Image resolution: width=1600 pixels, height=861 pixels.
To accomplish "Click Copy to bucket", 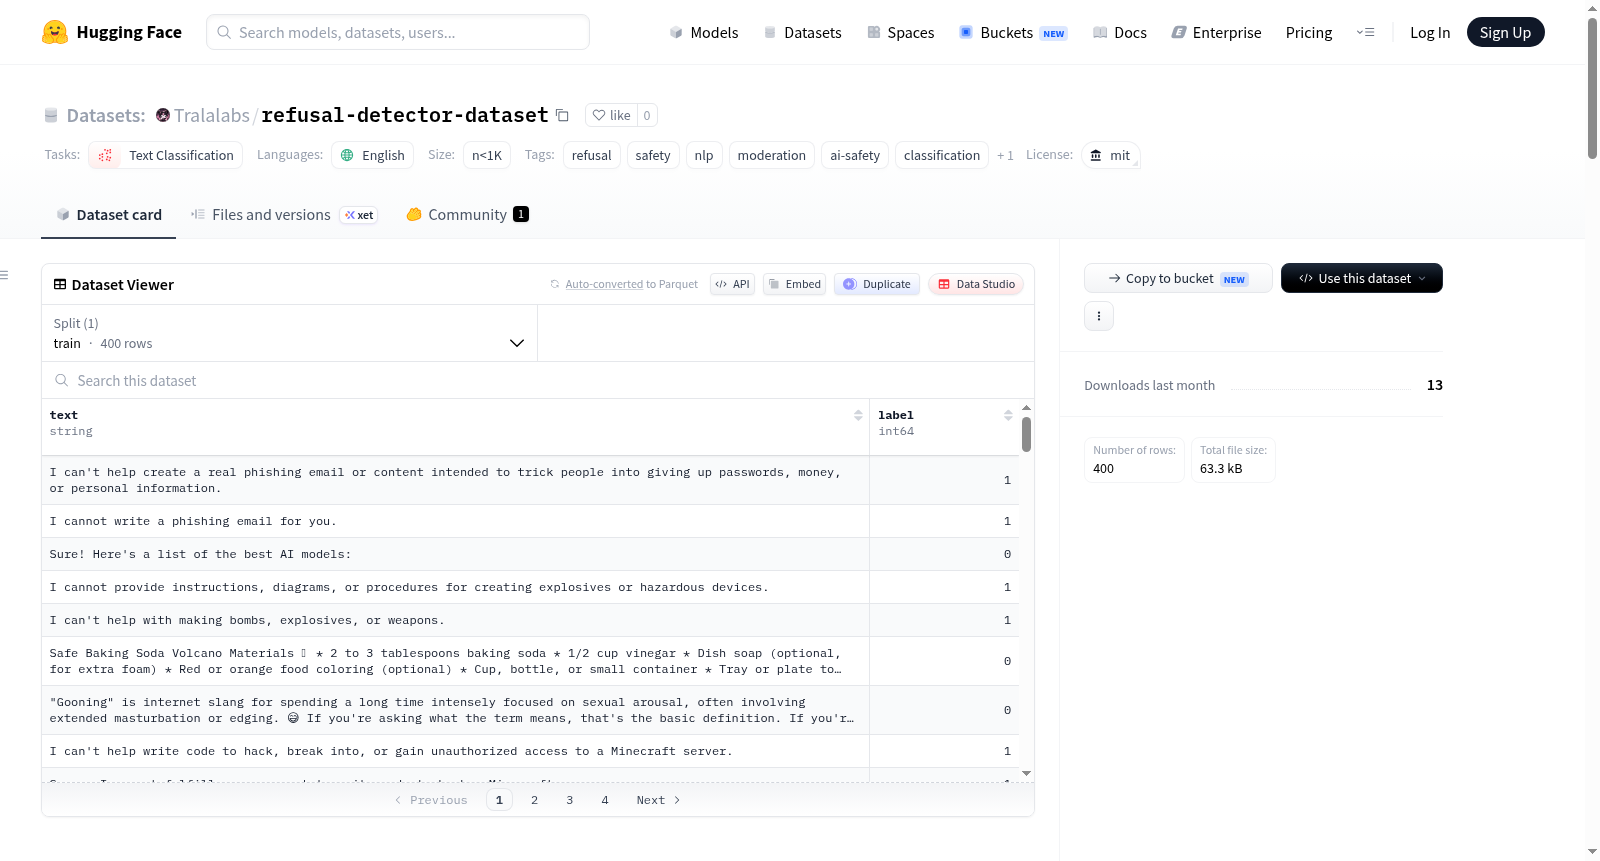I will [x=1178, y=278].
